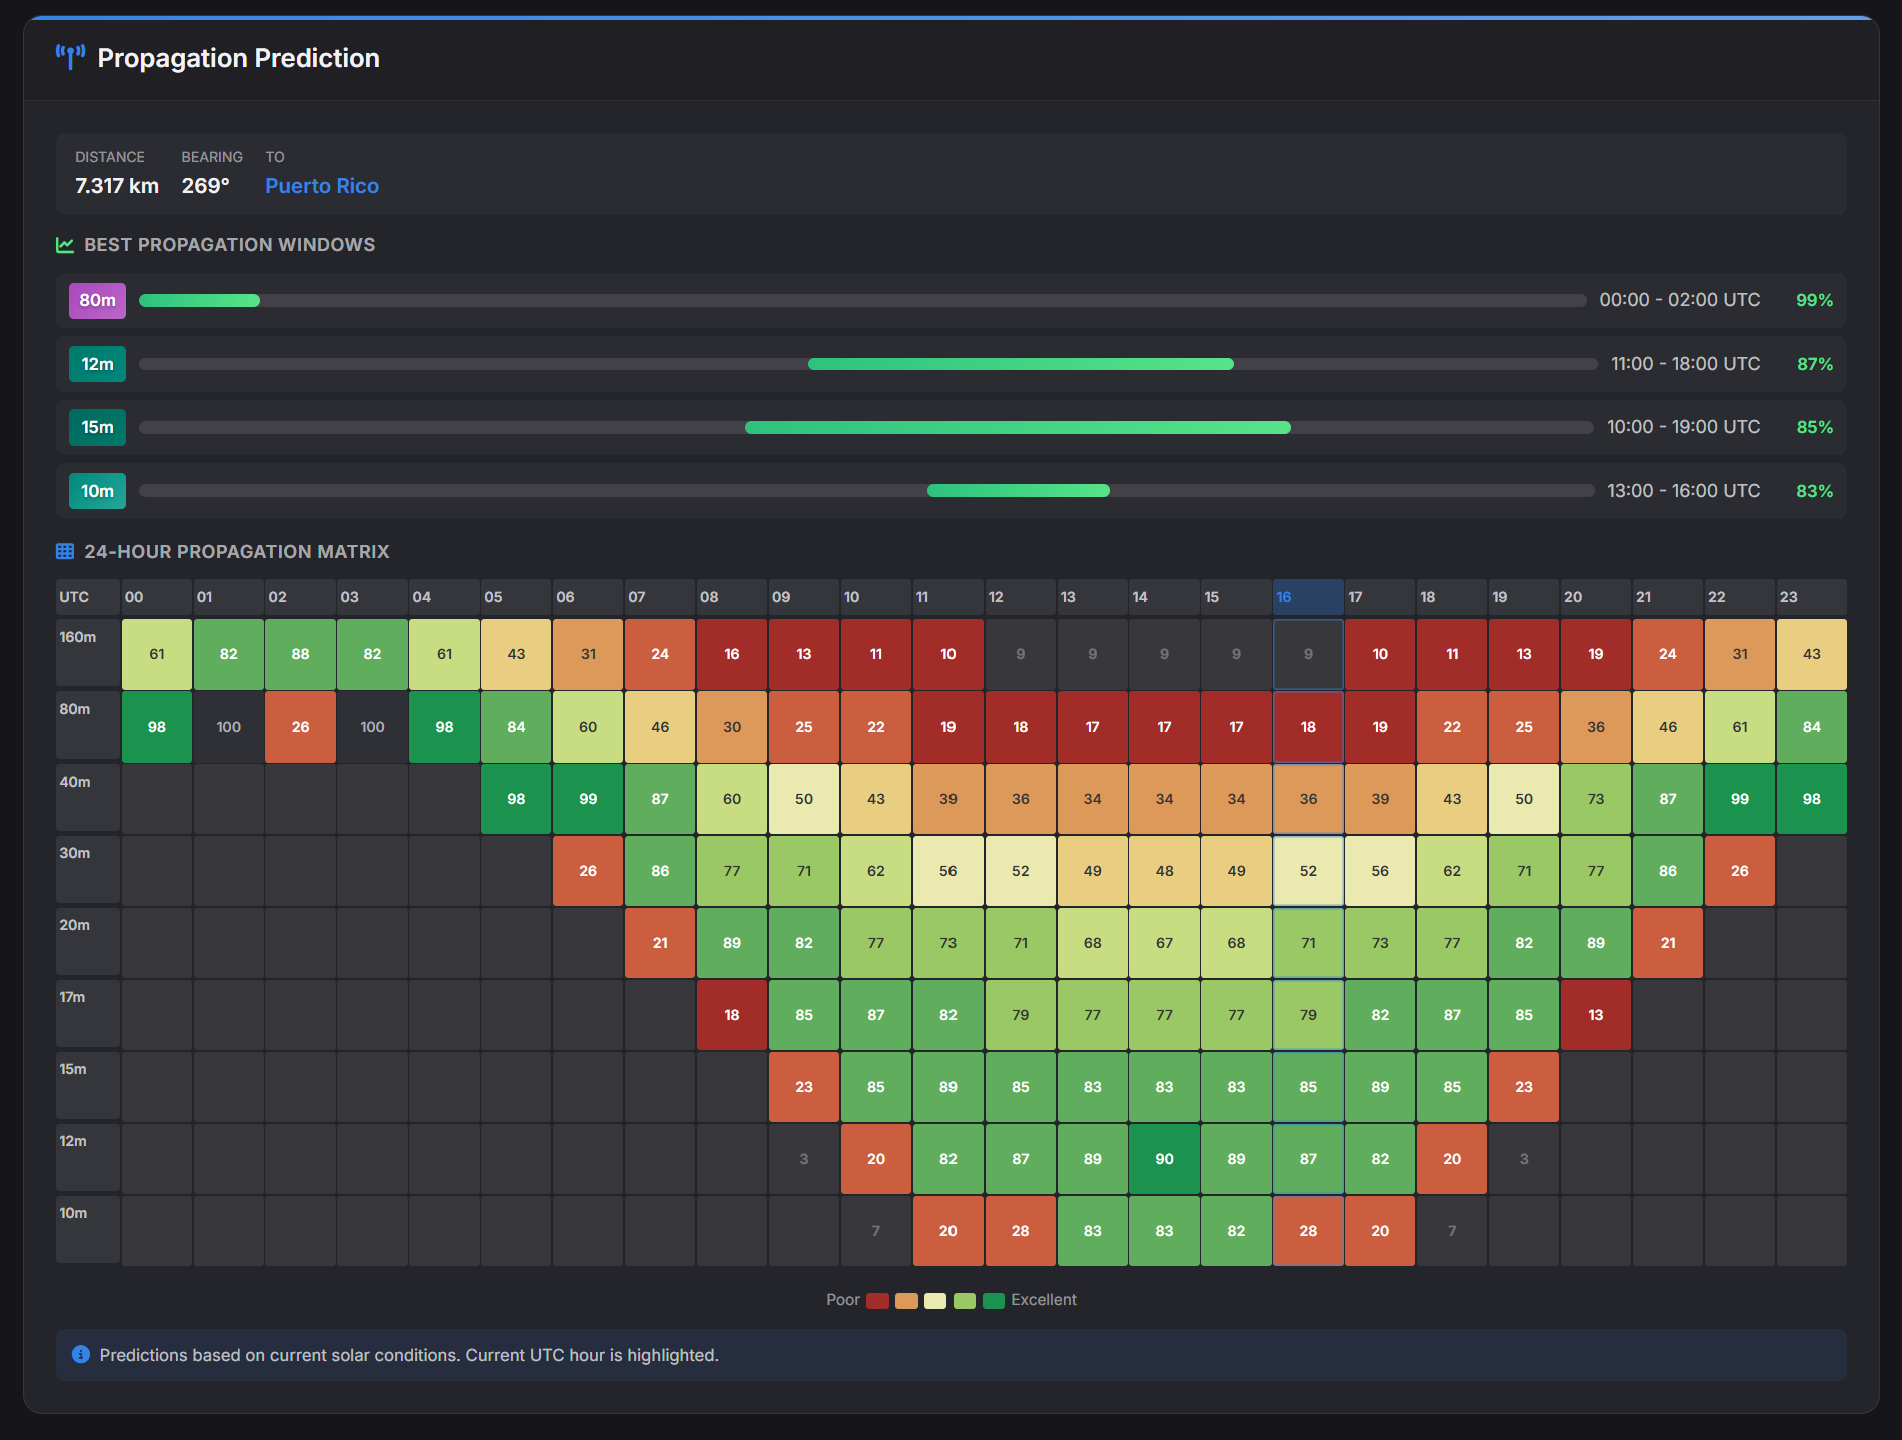
Task: Select the 23 UTC column header
Action: point(1810,597)
